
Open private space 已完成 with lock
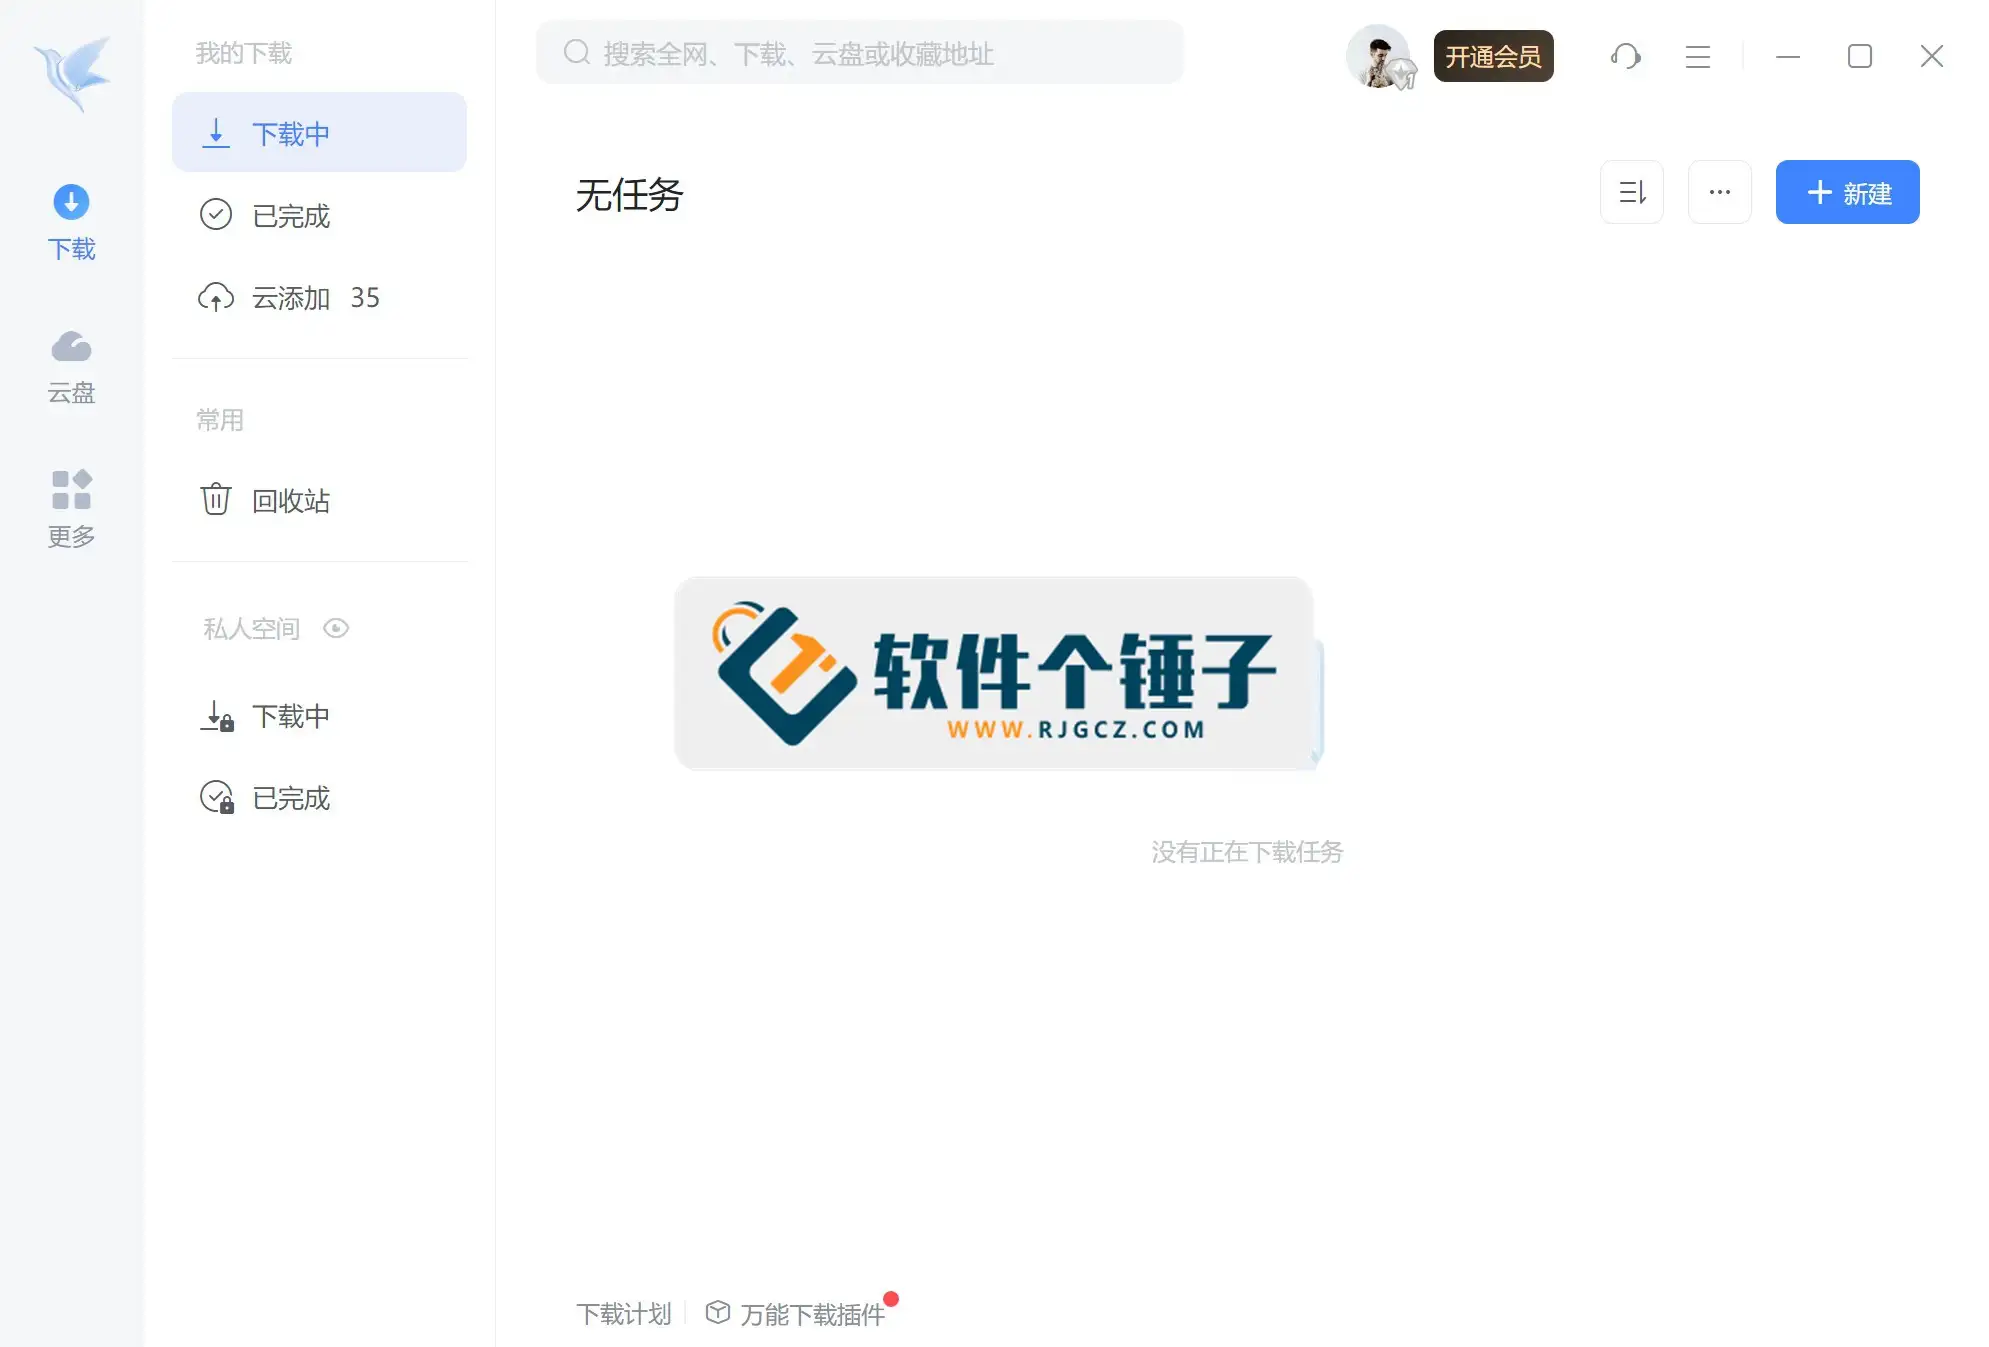(x=319, y=798)
